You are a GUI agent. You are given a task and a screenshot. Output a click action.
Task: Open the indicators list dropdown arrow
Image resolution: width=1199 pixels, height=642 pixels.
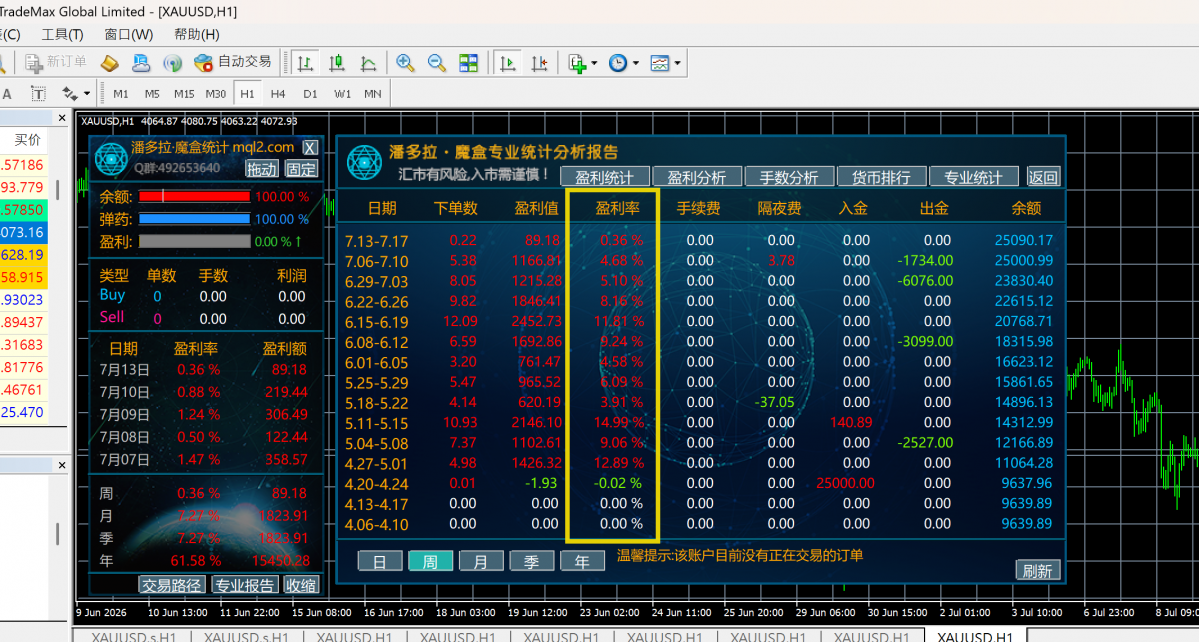point(594,63)
